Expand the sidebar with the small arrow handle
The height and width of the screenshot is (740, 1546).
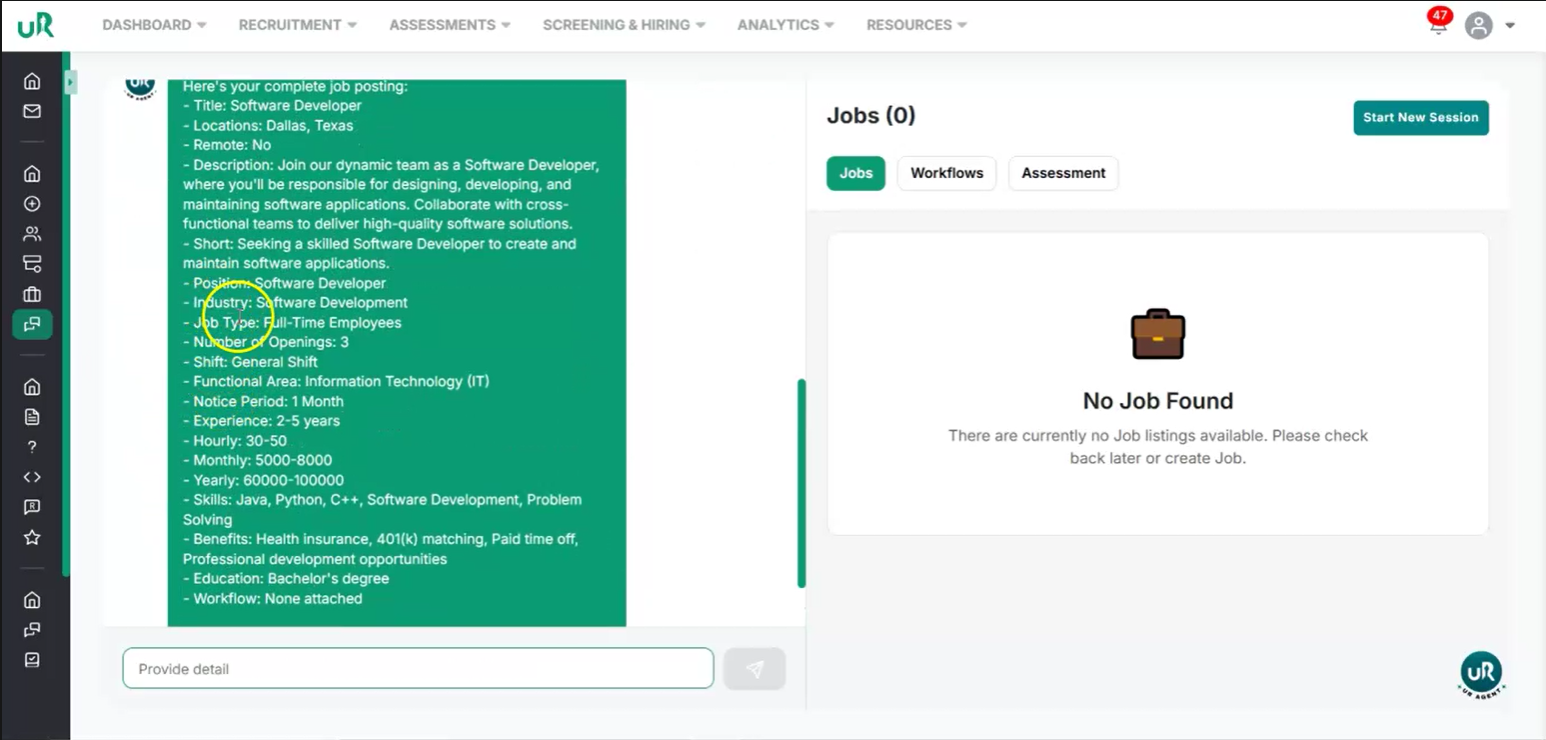(x=71, y=82)
